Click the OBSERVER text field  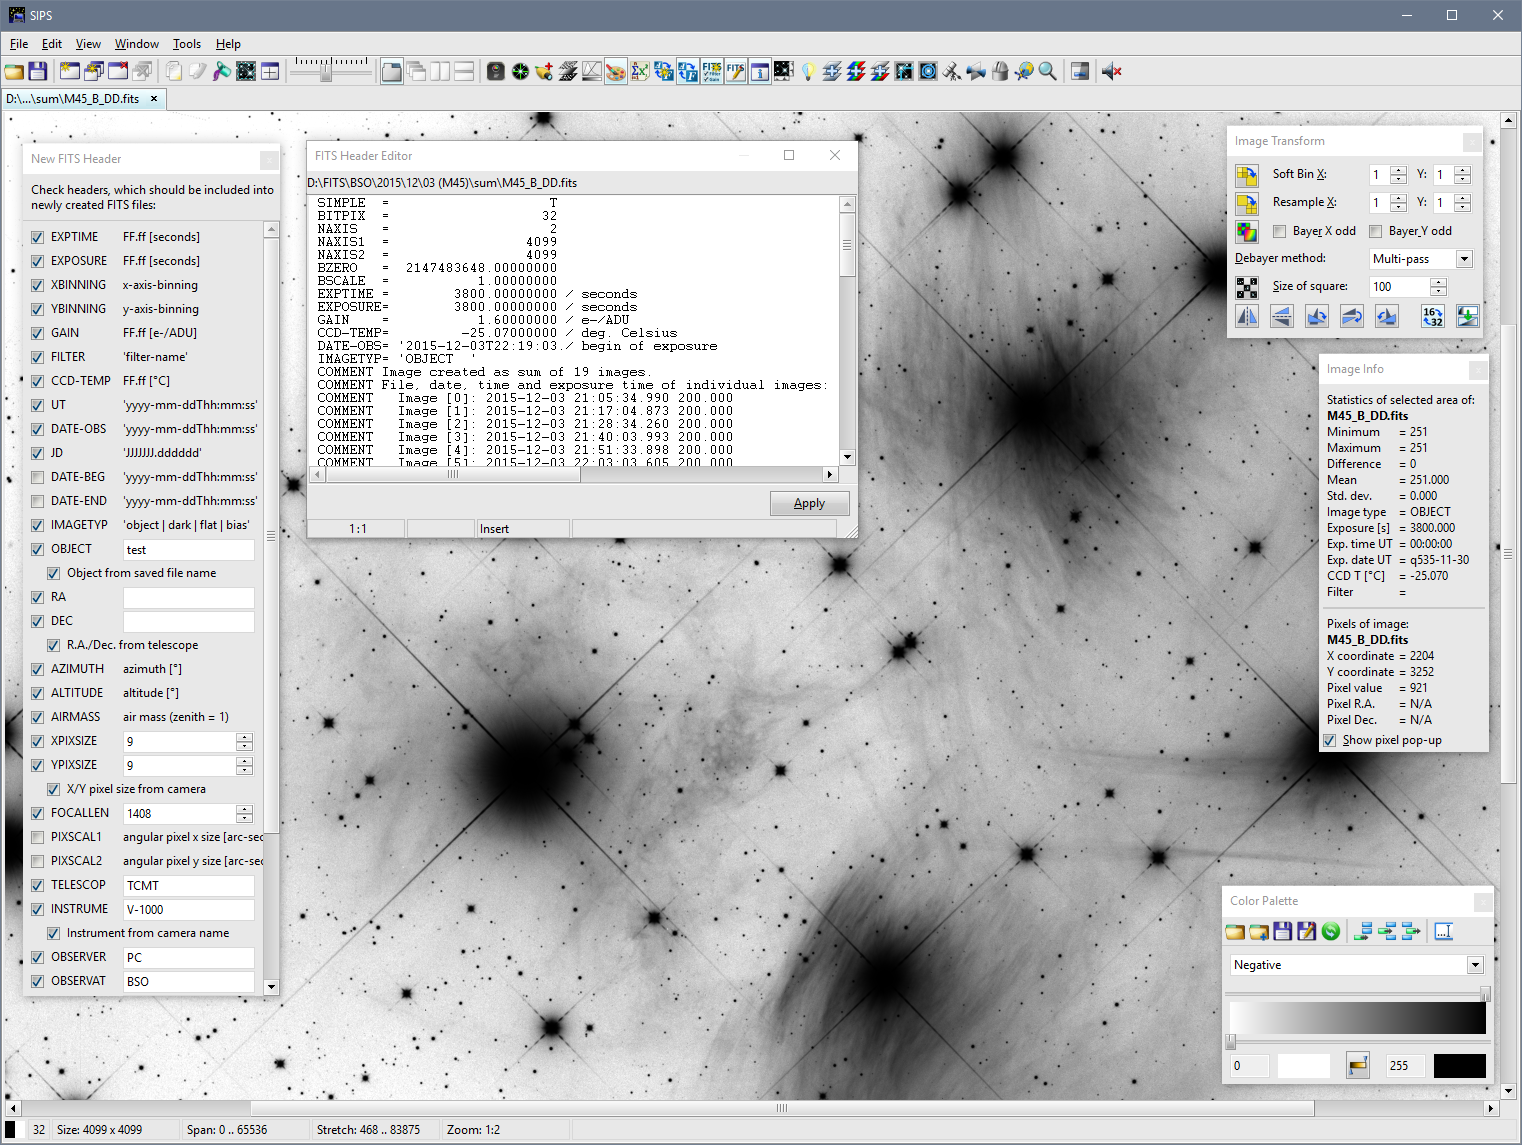[188, 957]
